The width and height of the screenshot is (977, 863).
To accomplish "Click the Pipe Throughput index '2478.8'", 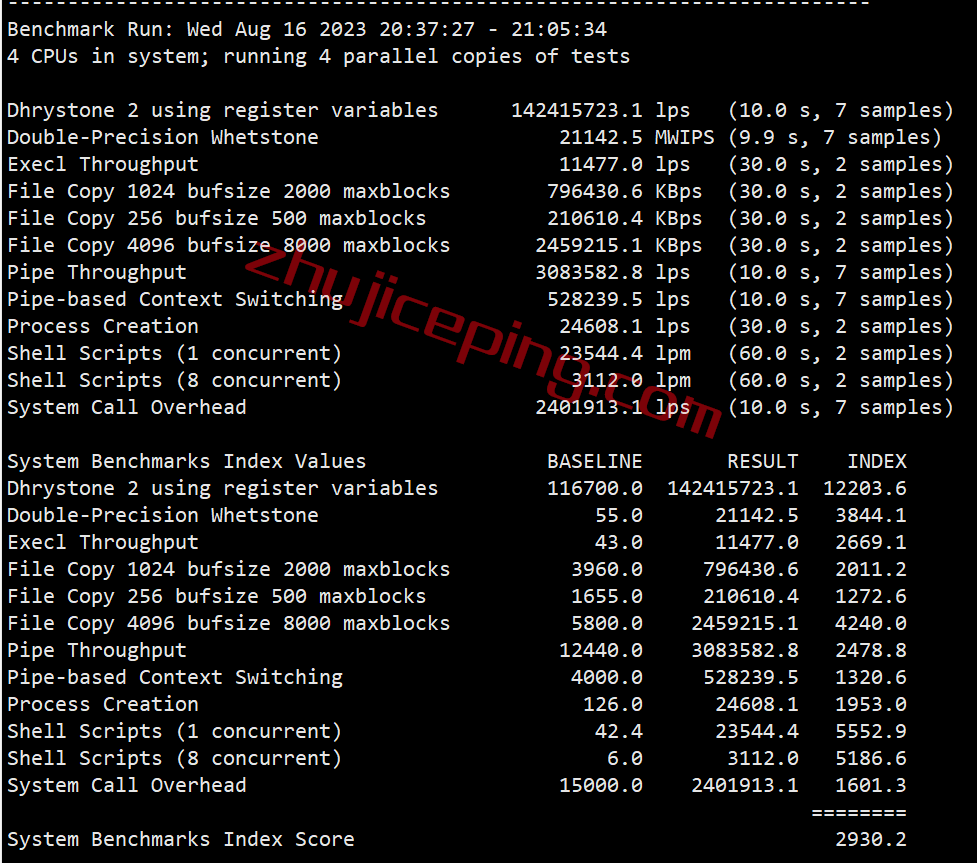I will 870,651.
